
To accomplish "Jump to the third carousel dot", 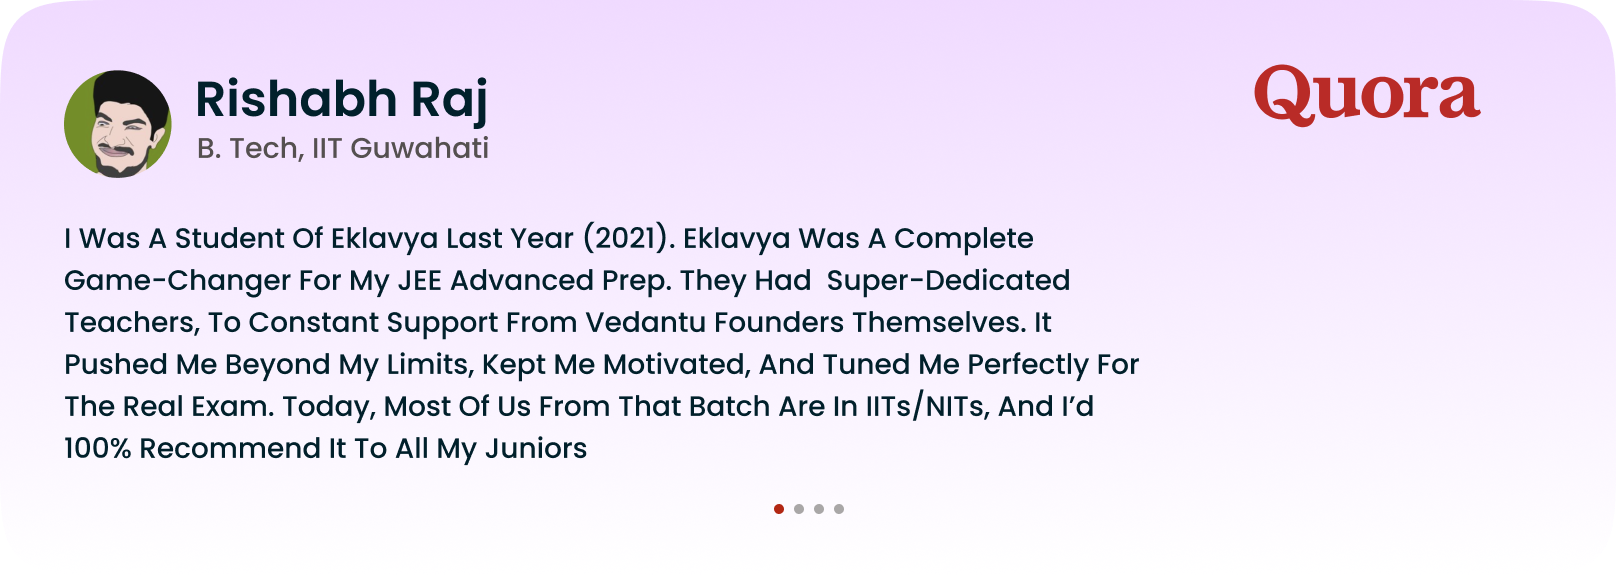I will (x=819, y=509).
